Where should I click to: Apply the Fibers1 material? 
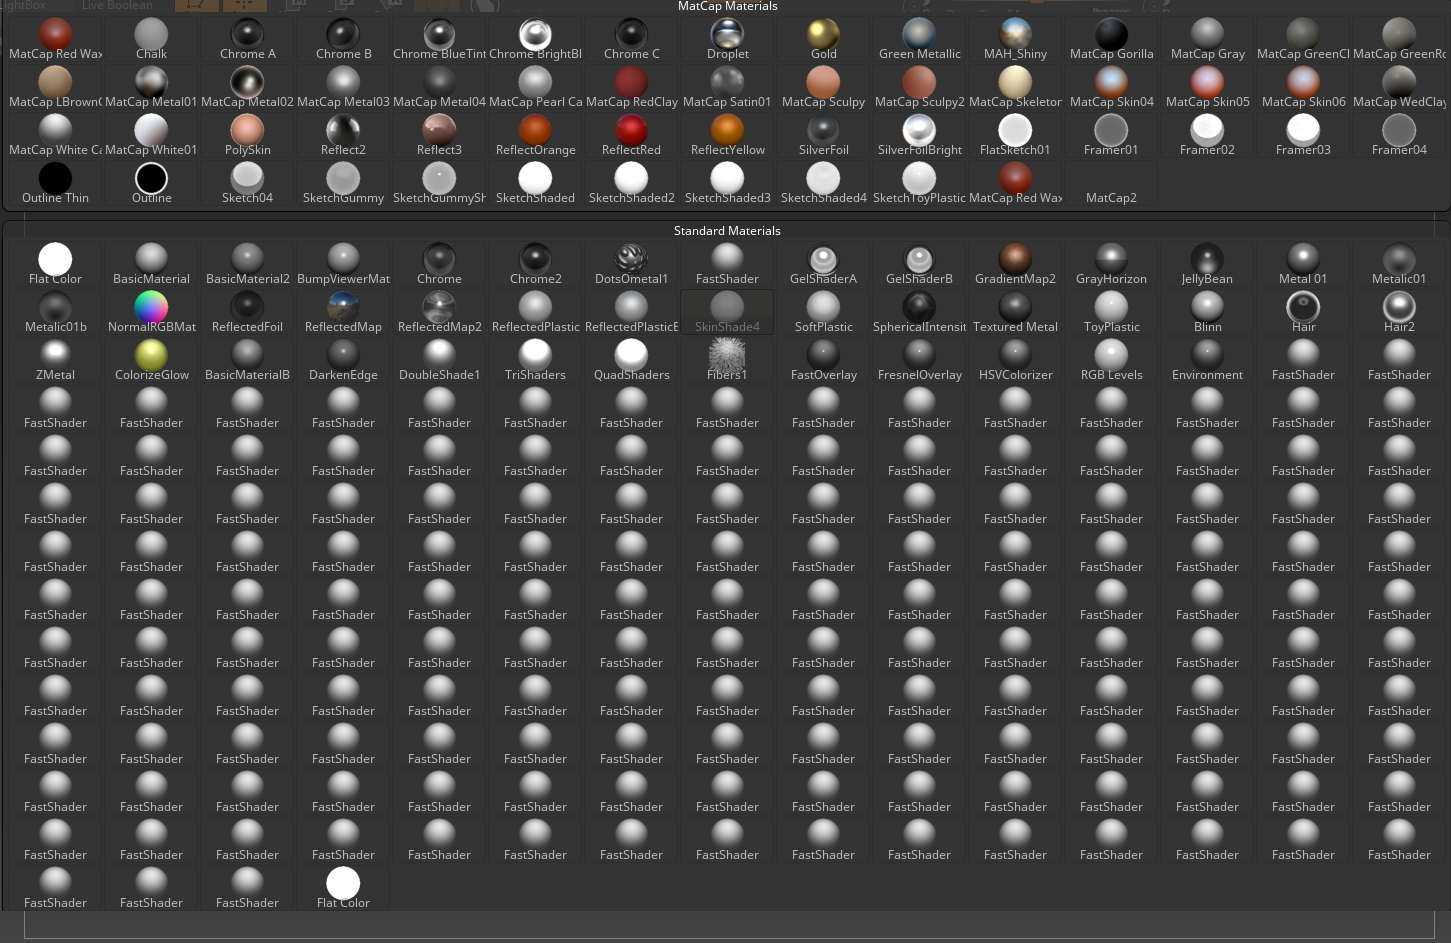click(727, 360)
